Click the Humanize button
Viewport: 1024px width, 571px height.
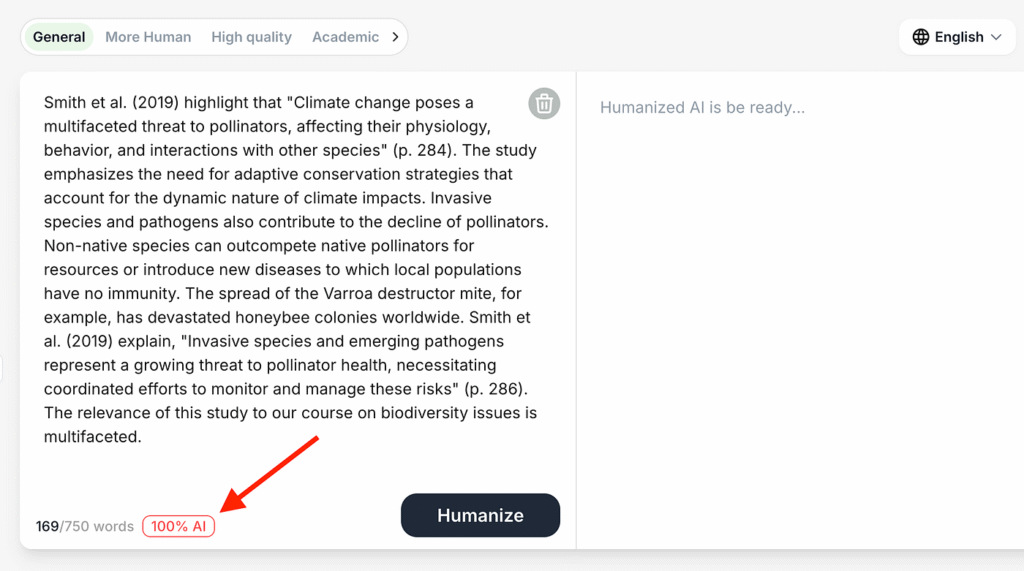[480, 515]
